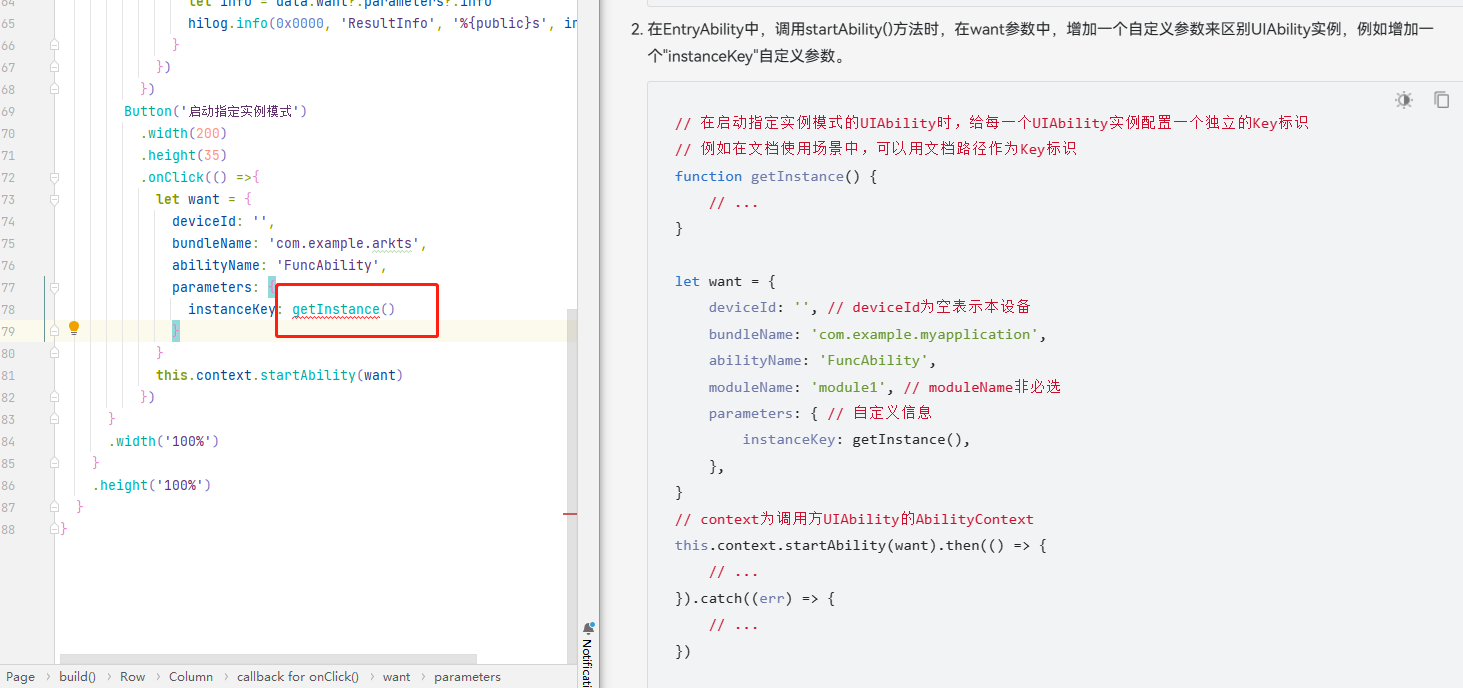Image resolution: width=1463 pixels, height=688 pixels.
Task: Click 'startAbility' call on editor line 81
Action: click(x=308, y=375)
